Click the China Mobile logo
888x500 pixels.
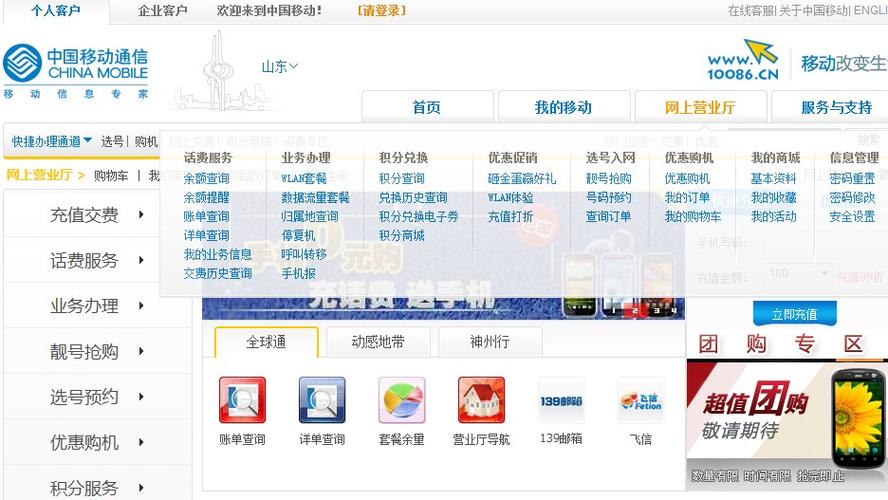tap(76, 65)
